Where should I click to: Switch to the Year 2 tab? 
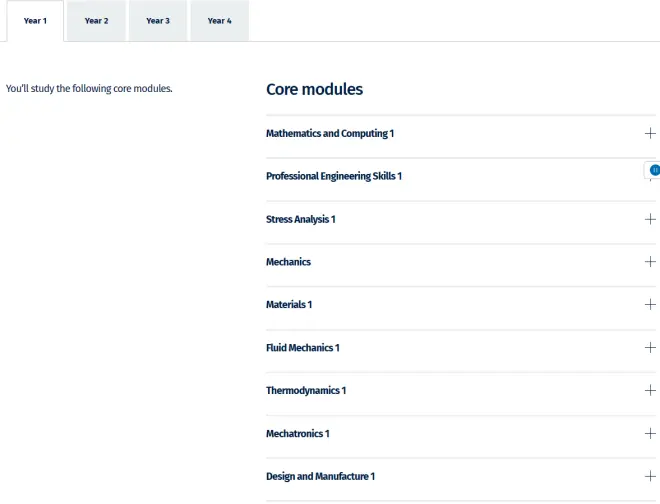click(96, 21)
